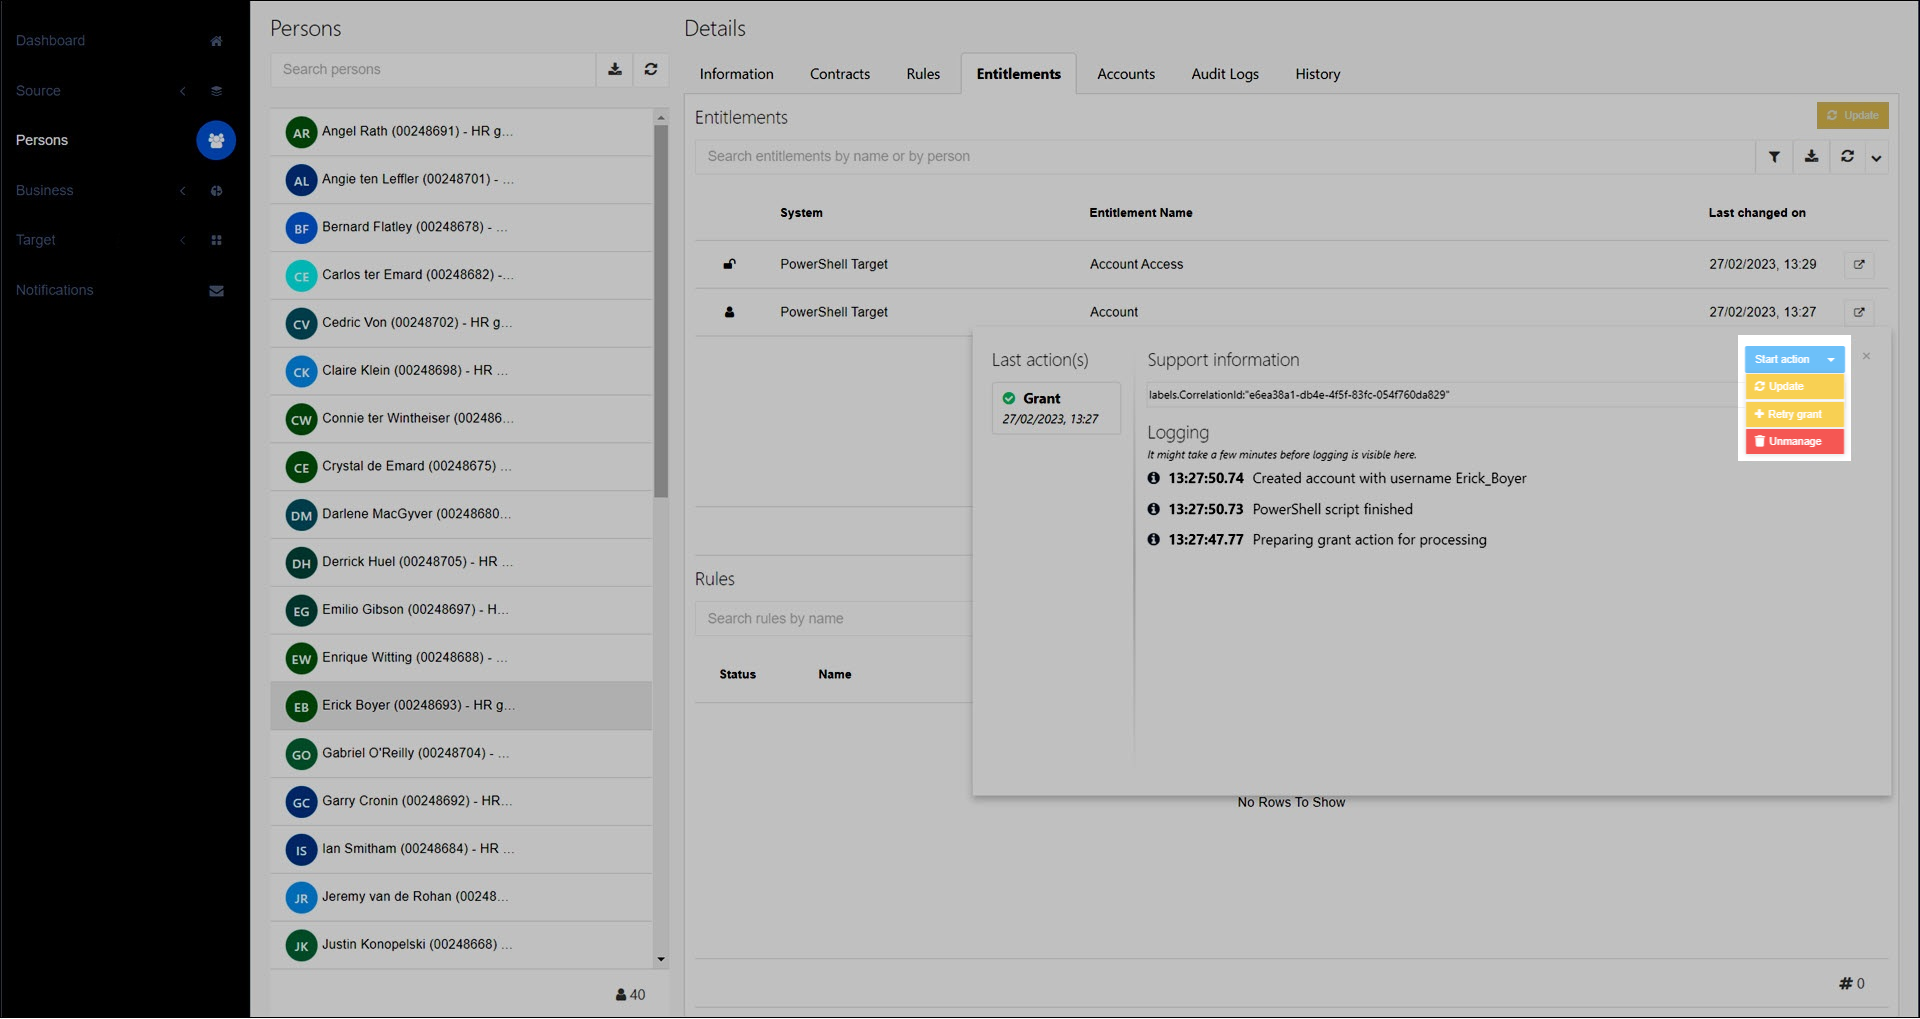Image resolution: width=1920 pixels, height=1019 pixels.
Task: Sort rules by Status column
Action: pos(738,675)
